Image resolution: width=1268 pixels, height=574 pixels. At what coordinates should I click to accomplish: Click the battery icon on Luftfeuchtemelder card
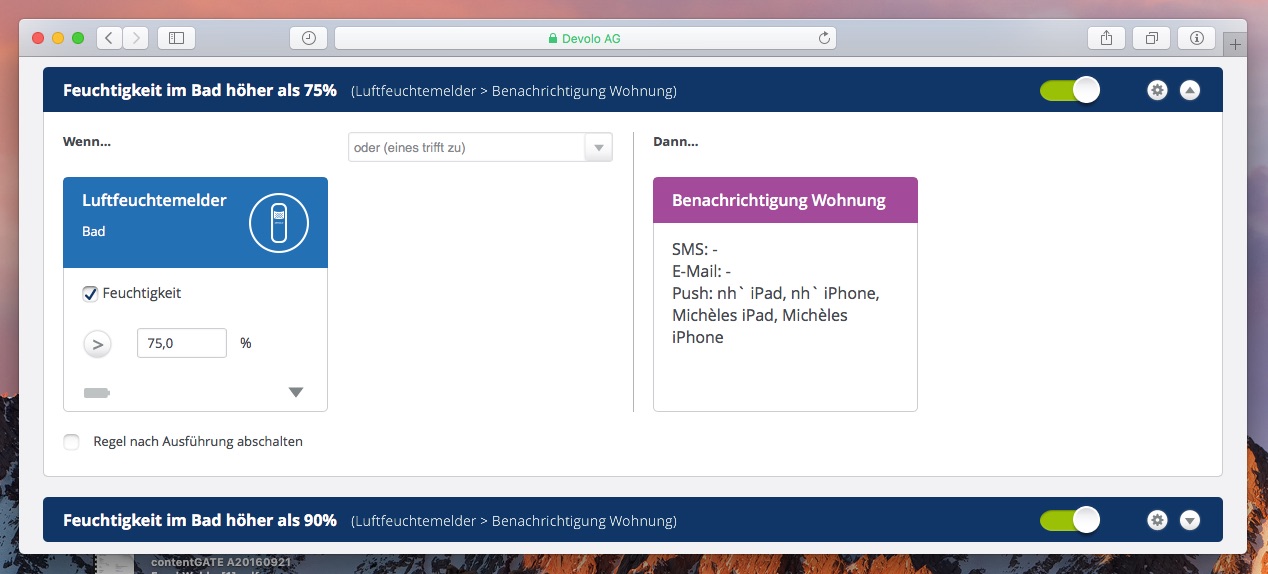[x=97, y=393]
